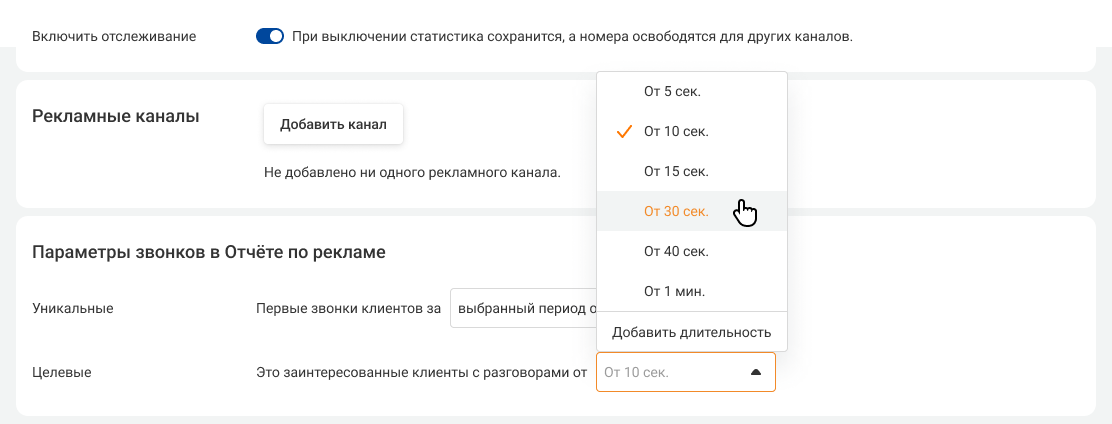
Task: Choose the checked От 10 сек. option
Action: [676, 131]
